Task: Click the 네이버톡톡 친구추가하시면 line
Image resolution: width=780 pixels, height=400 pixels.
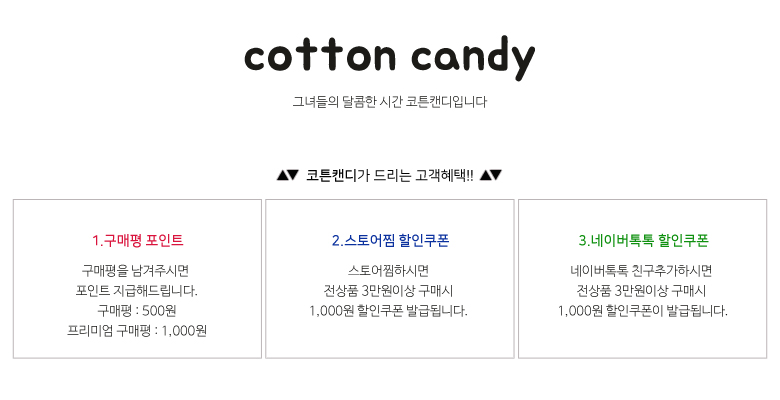Action: click(x=642, y=271)
